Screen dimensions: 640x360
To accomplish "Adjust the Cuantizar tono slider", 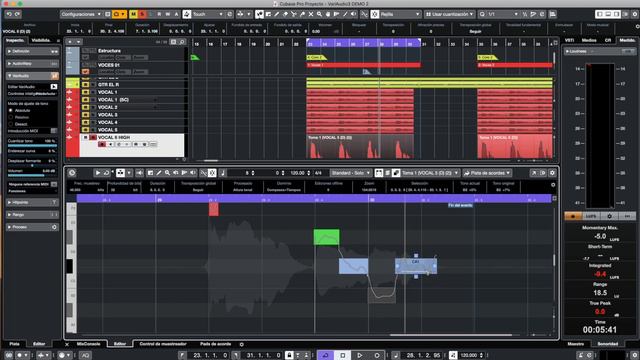I will pos(32,145).
